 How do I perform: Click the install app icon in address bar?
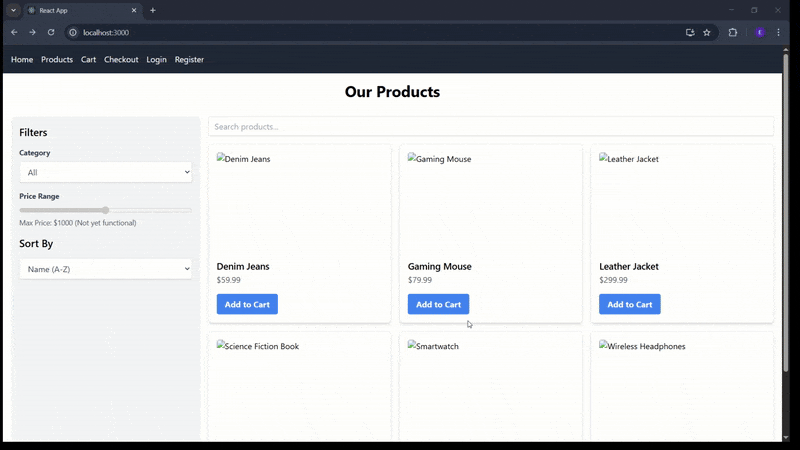pos(690,32)
